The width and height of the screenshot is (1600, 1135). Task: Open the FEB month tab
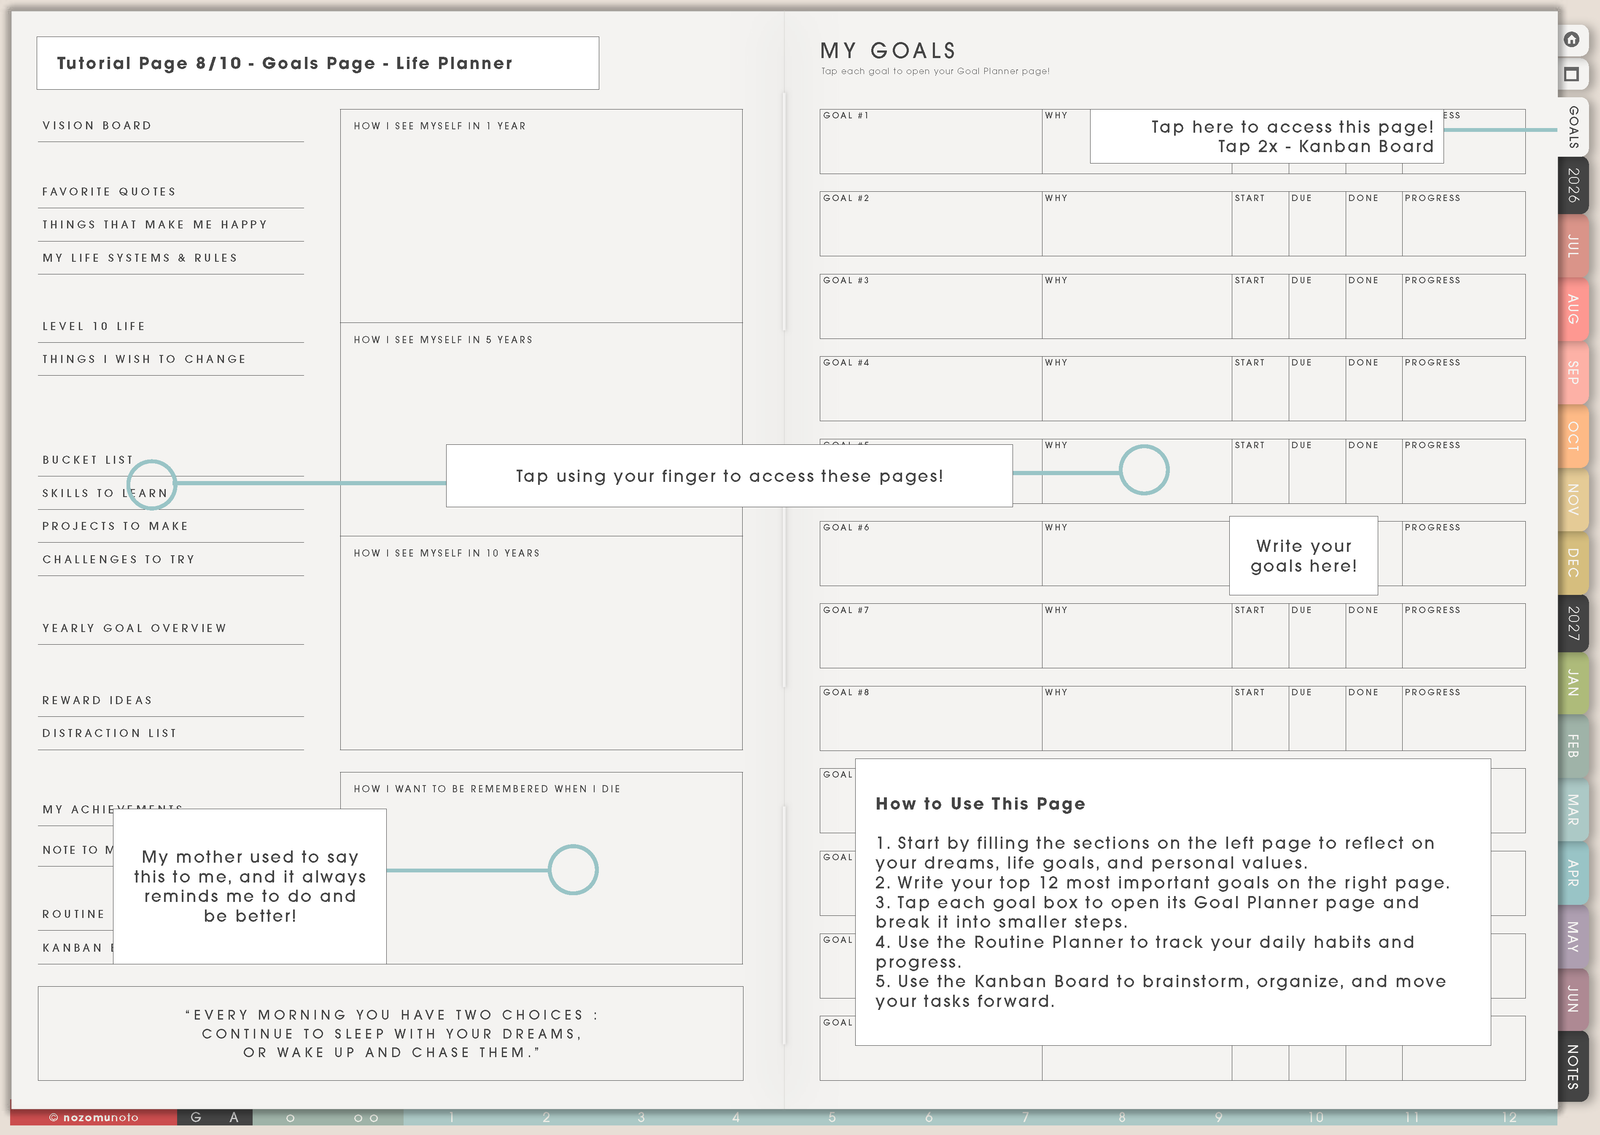(x=1573, y=746)
